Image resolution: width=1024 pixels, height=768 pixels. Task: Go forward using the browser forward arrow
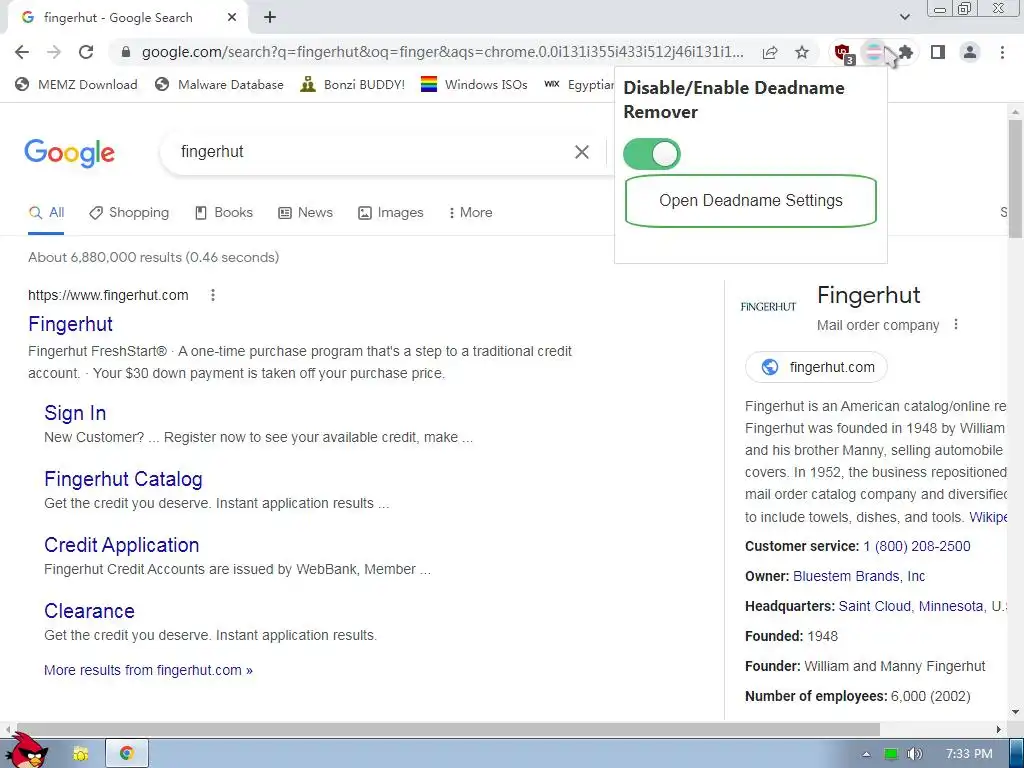point(54,52)
